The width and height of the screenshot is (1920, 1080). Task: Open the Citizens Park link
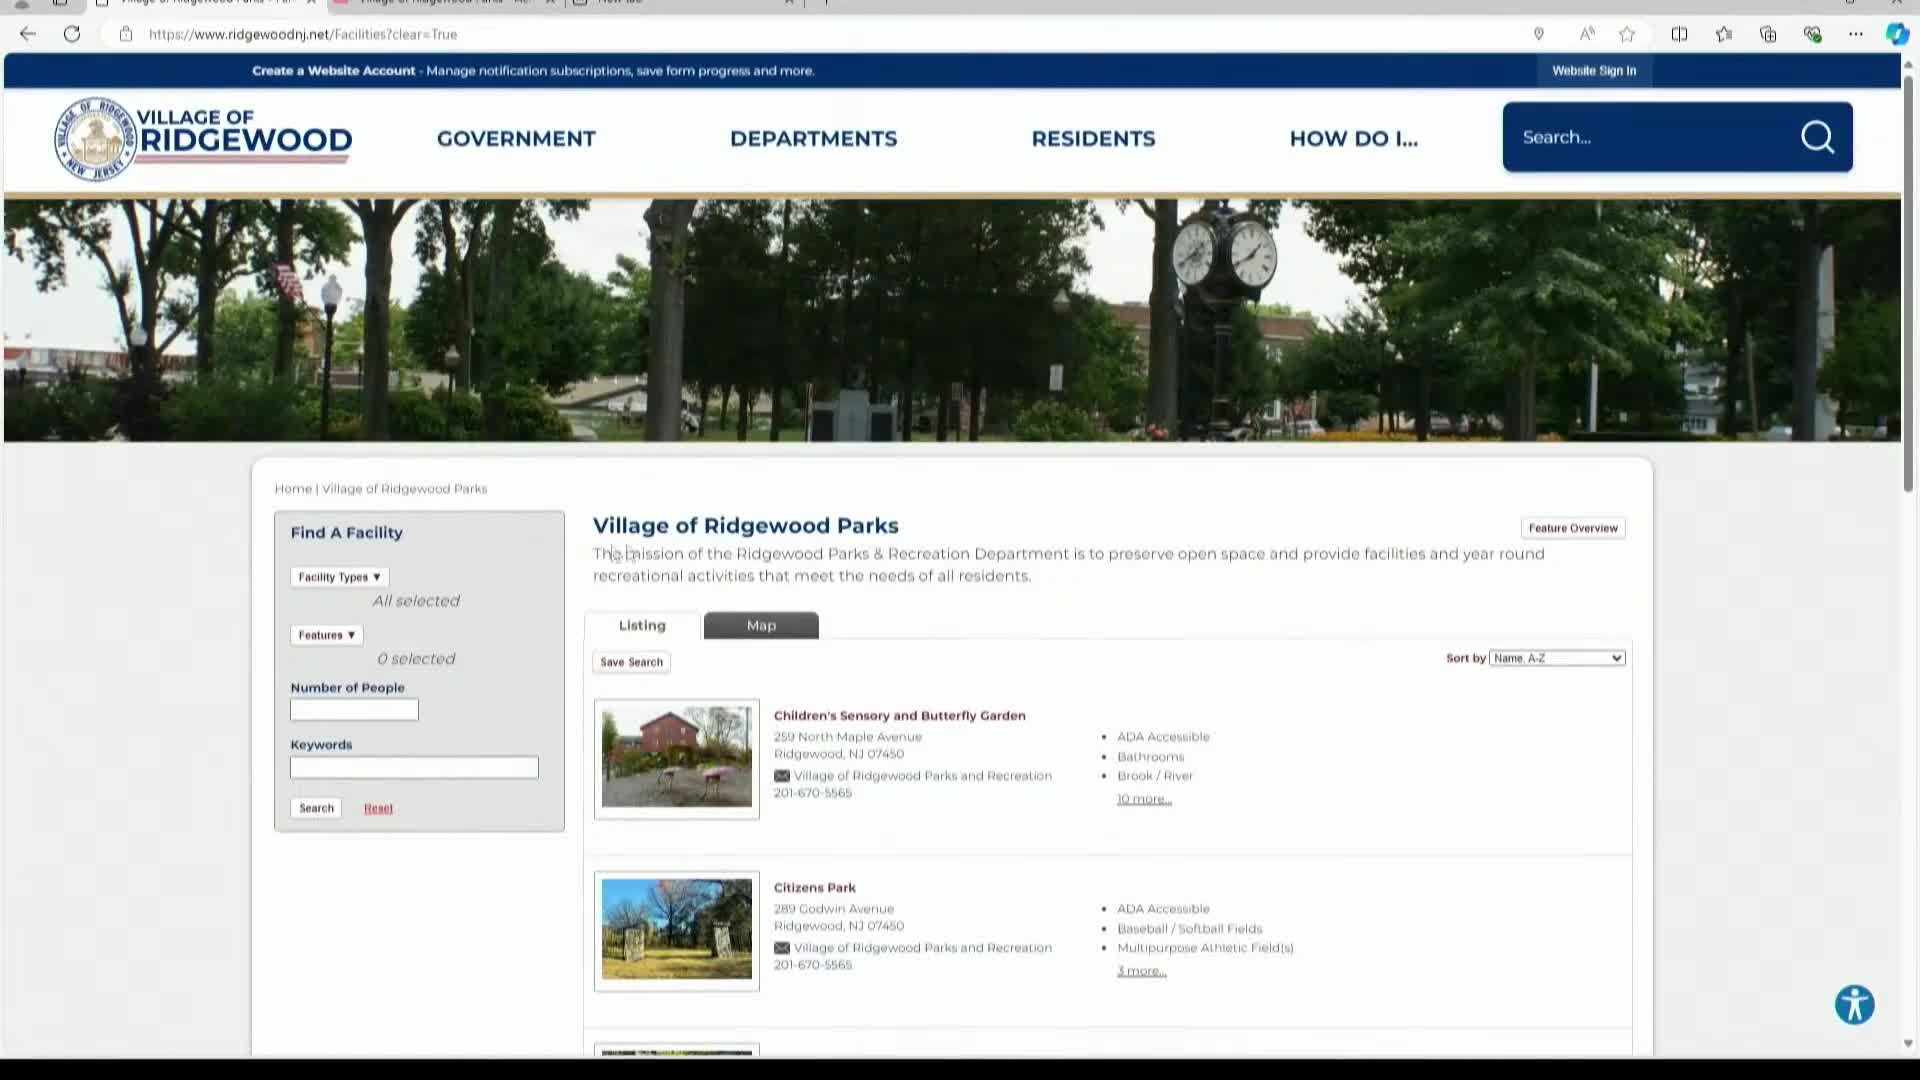[814, 888]
